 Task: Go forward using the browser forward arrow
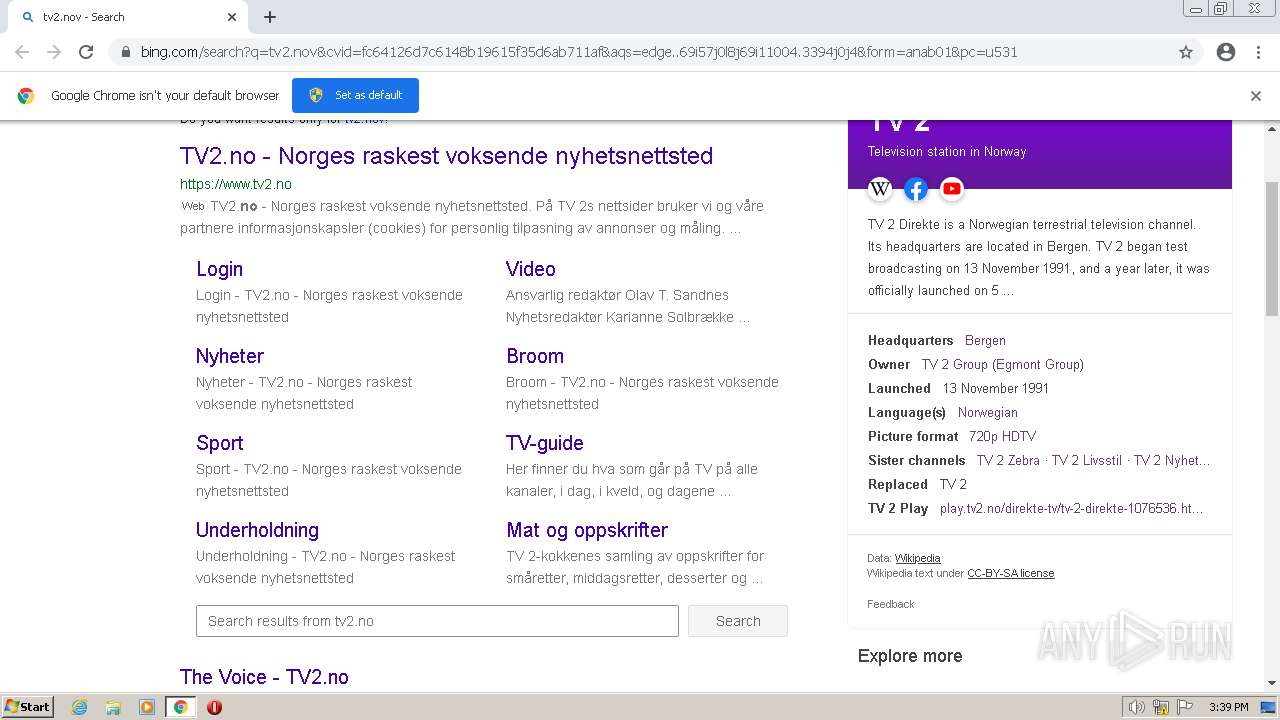click(x=54, y=52)
